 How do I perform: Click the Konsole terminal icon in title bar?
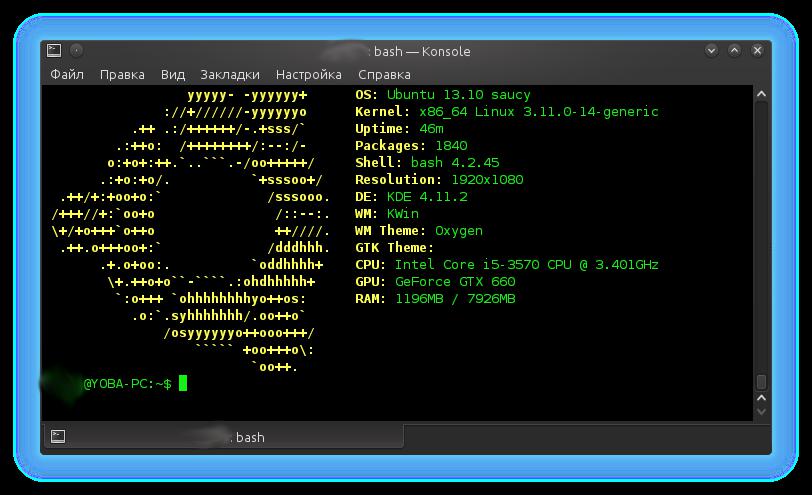(x=54, y=50)
